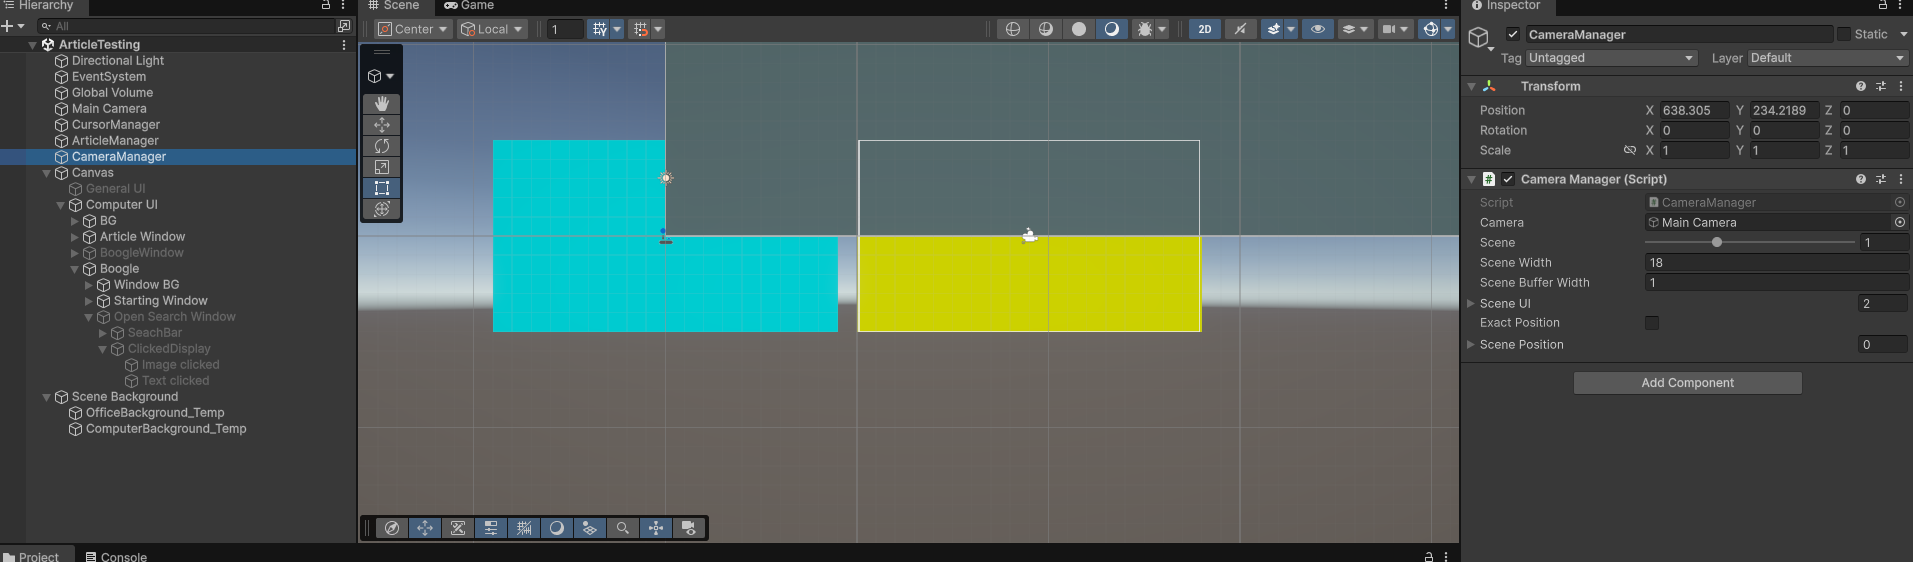This screenshot has height=562, width=1913.
Task: Click the compass orientation overlay icon
Action: [392, 528]
